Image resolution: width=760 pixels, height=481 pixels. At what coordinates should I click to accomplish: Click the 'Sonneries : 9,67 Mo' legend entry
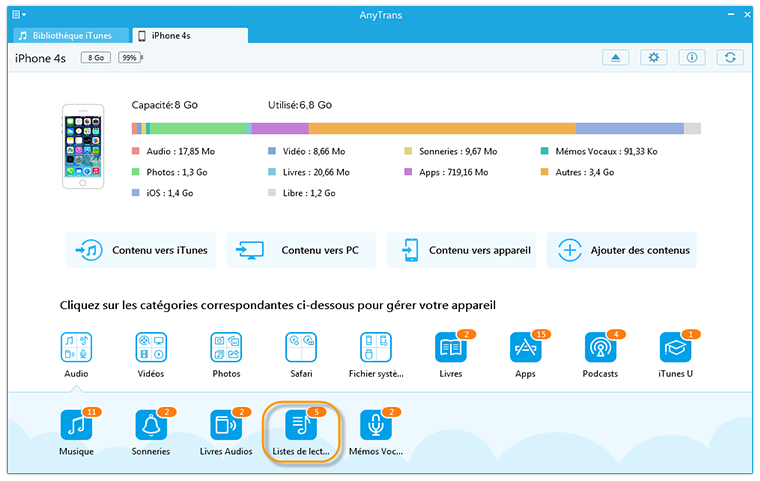pyautogui.click(x=451, y=151)
